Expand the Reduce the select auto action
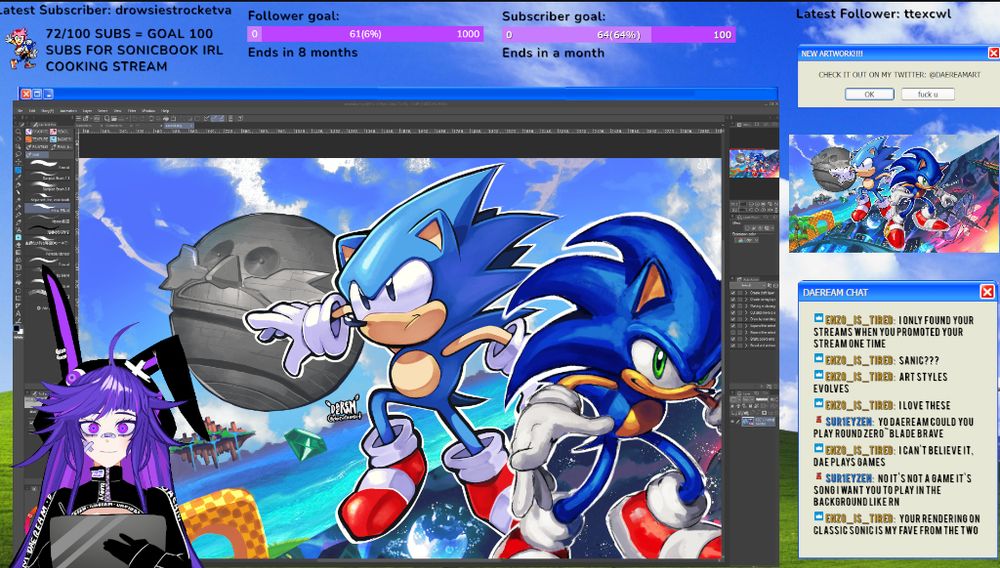Screen dimensions: 1000x568 point(747,332)
